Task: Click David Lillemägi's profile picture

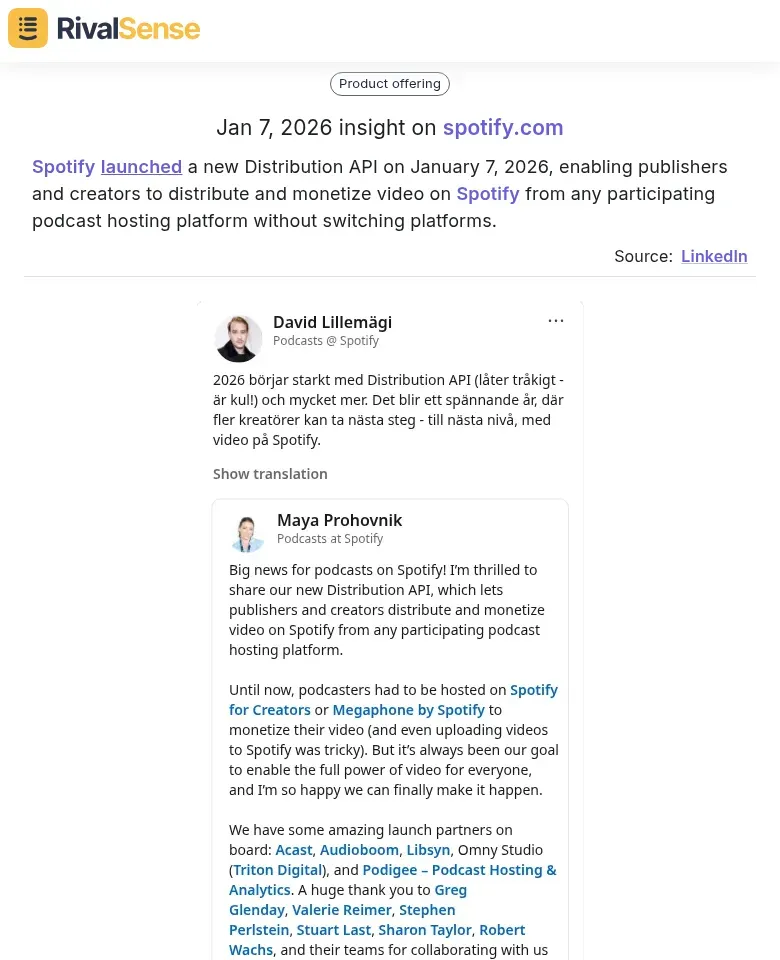Action: coord(238,338)
